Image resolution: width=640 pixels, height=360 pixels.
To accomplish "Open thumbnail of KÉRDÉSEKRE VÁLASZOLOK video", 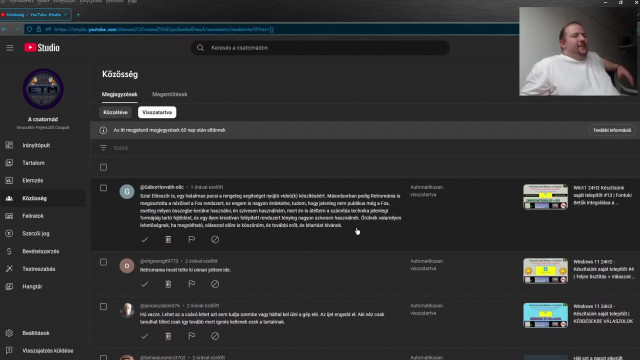I will point(546,315).
